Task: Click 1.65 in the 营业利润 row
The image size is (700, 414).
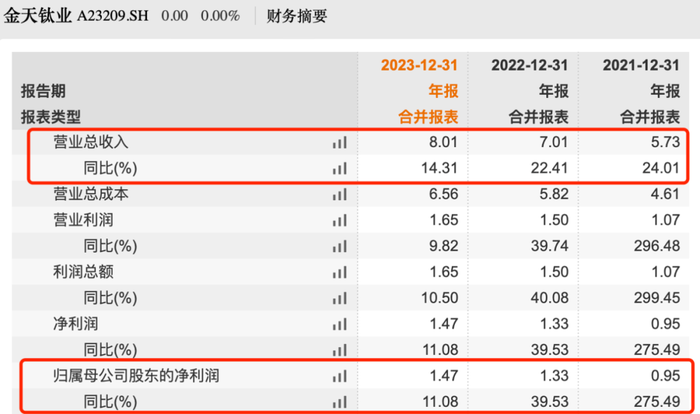Action: (x=444, y=220)
